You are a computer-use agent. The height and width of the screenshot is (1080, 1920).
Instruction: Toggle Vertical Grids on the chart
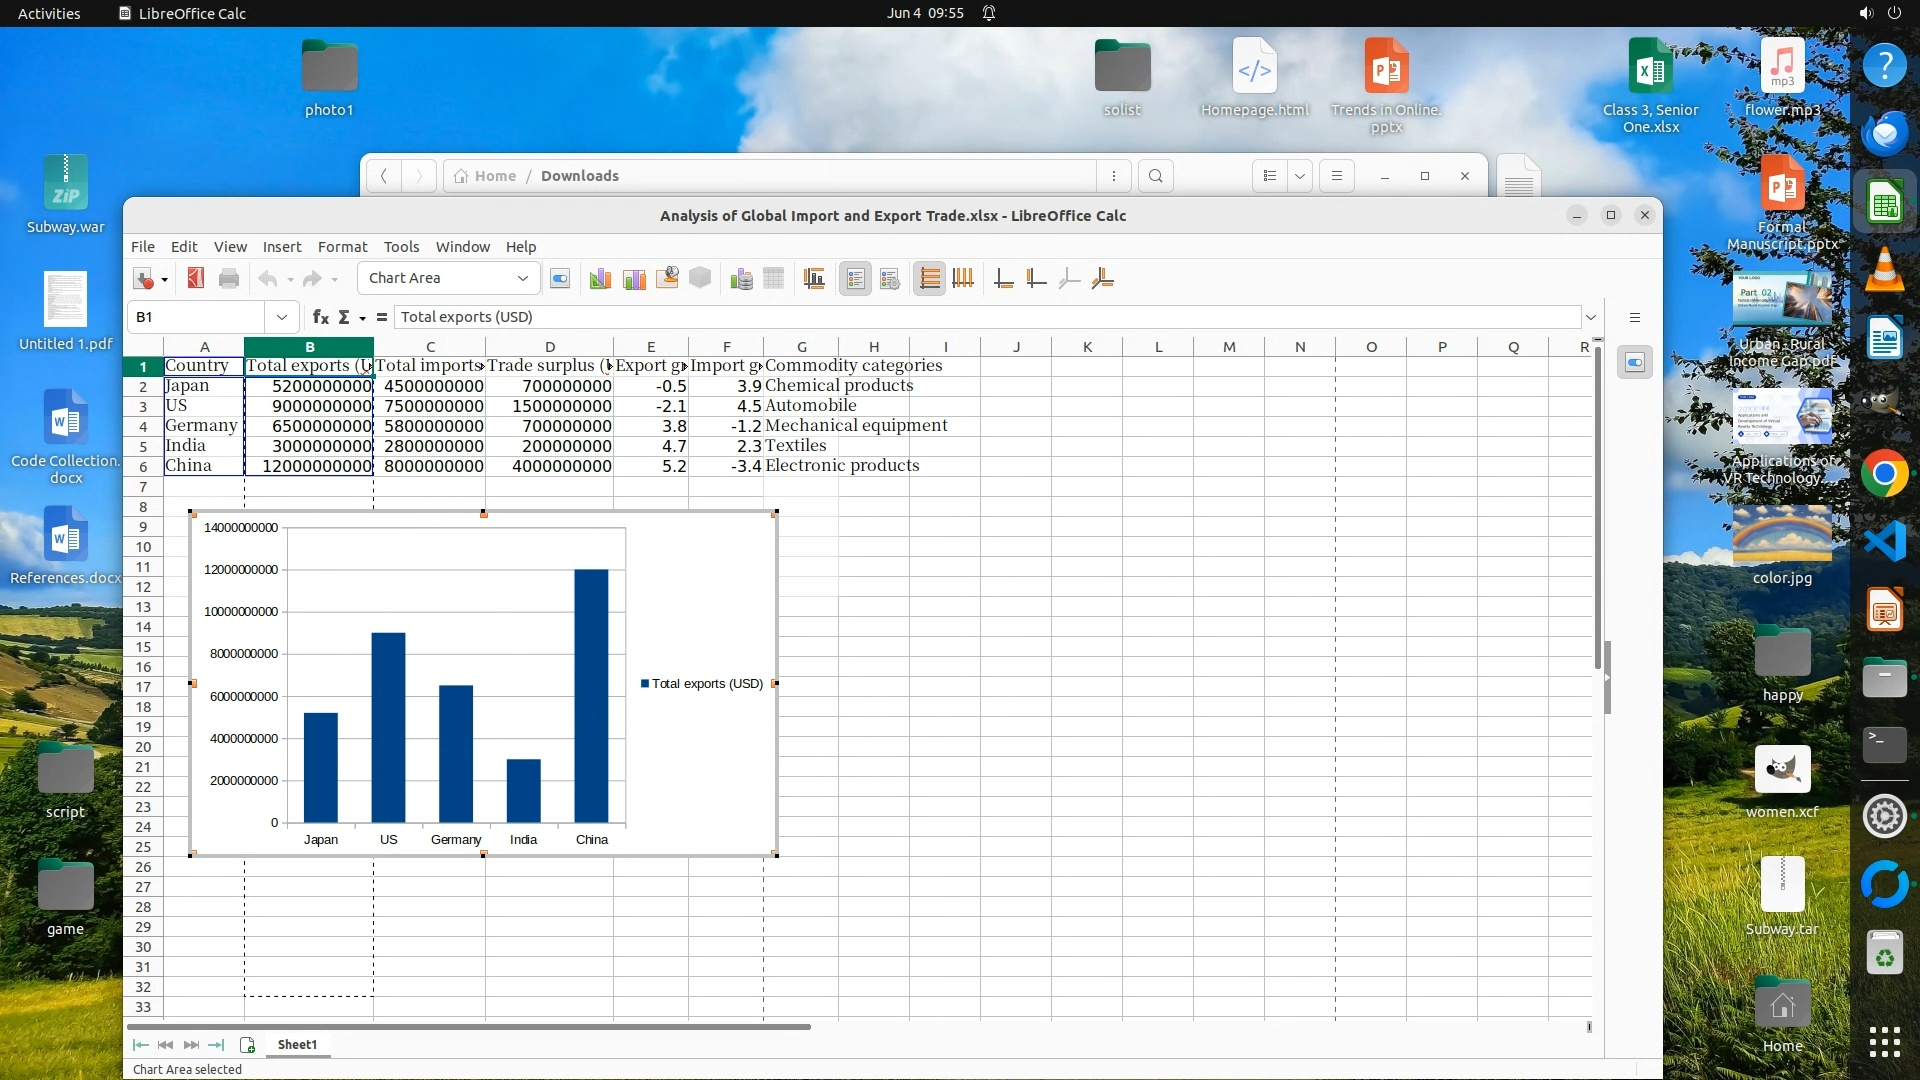click(963, 279)
